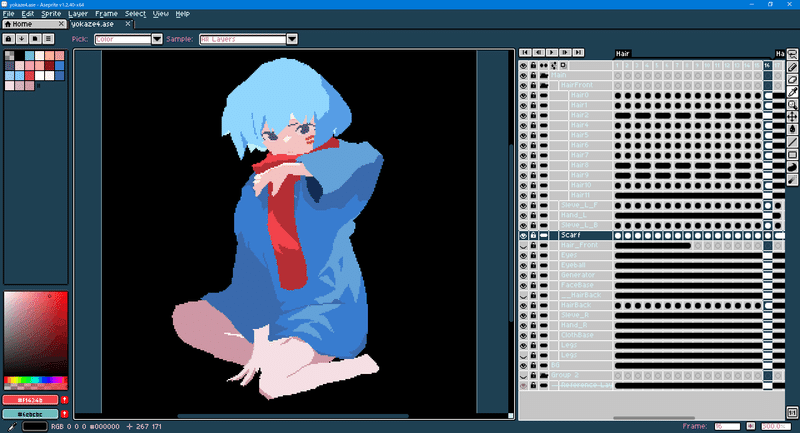
Task: Toggle header lock for all layers
Action: [x=534, y=65]
